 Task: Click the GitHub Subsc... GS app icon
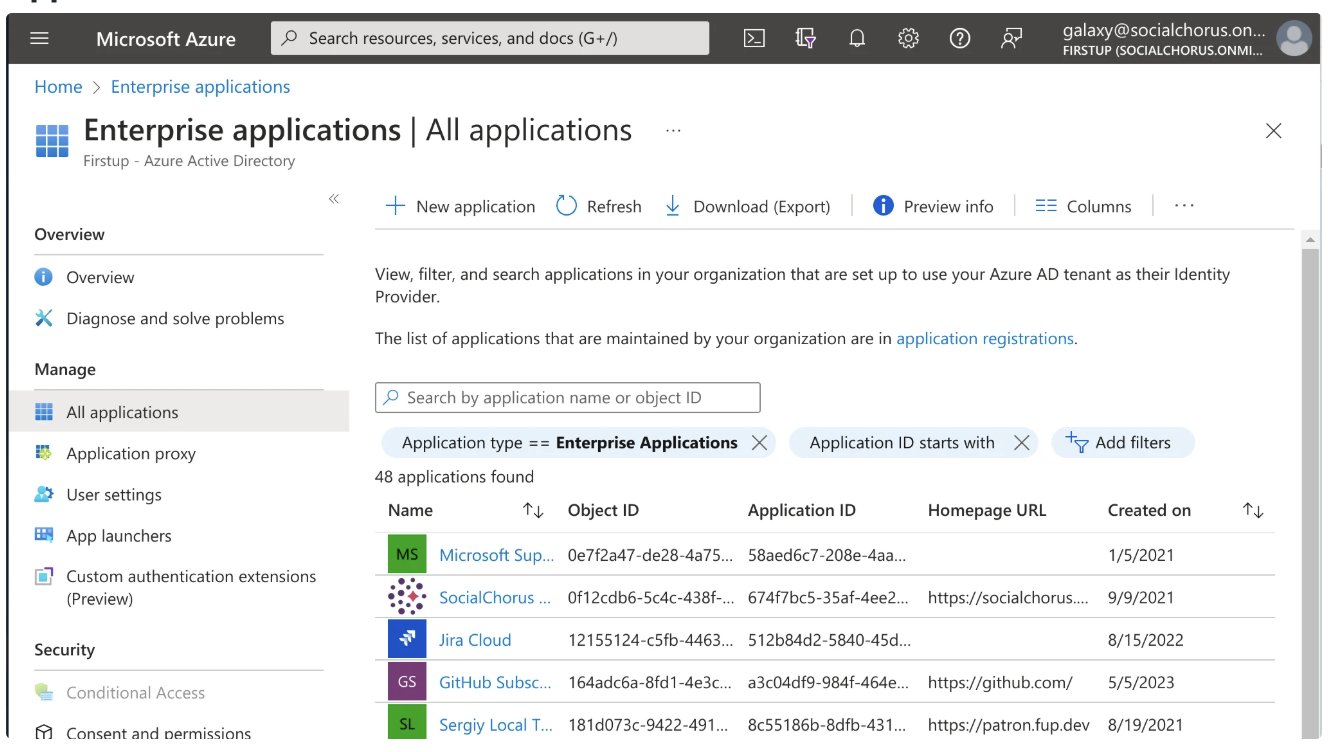(407, 682)
